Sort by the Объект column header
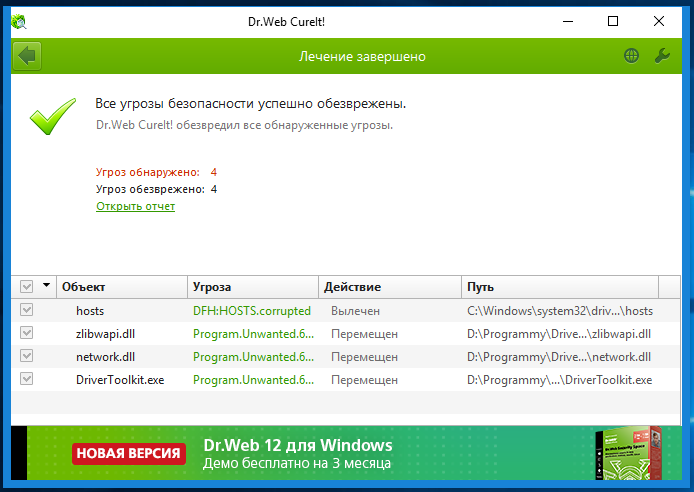Viewport: 694px width, 492px height. tap(122, 287)
